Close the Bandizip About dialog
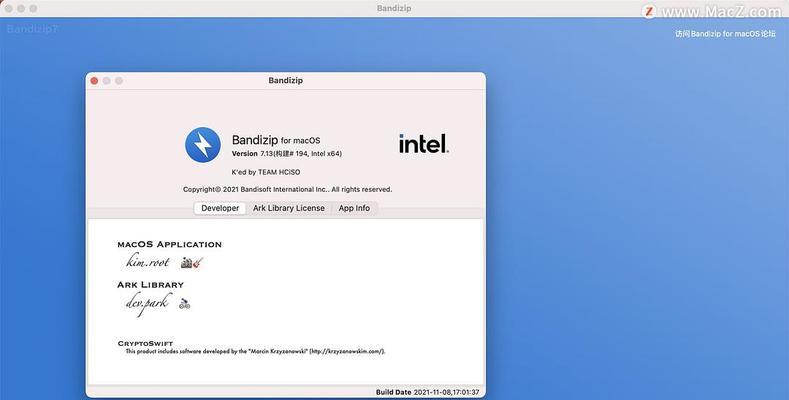This screenshot has width=789, height=400. point(94,81)
